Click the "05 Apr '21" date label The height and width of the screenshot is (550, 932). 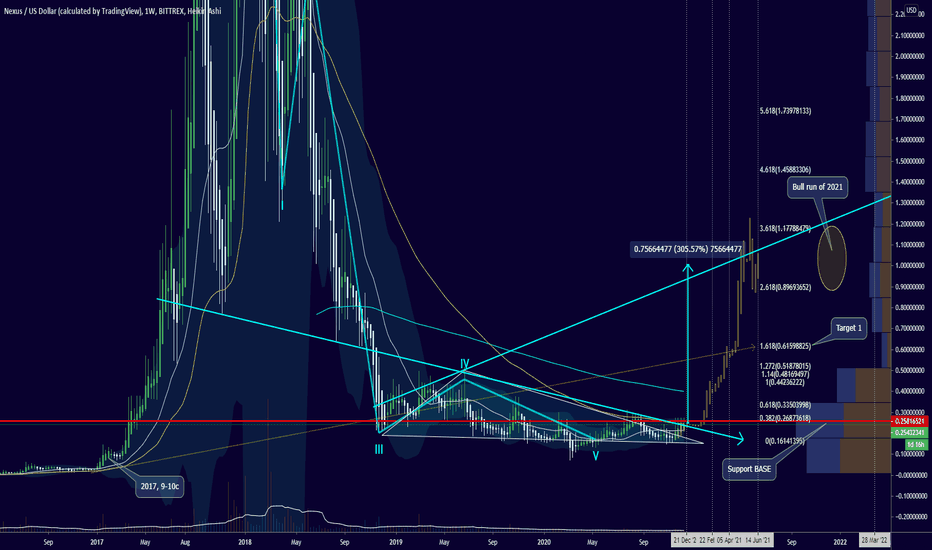point(729,541)
